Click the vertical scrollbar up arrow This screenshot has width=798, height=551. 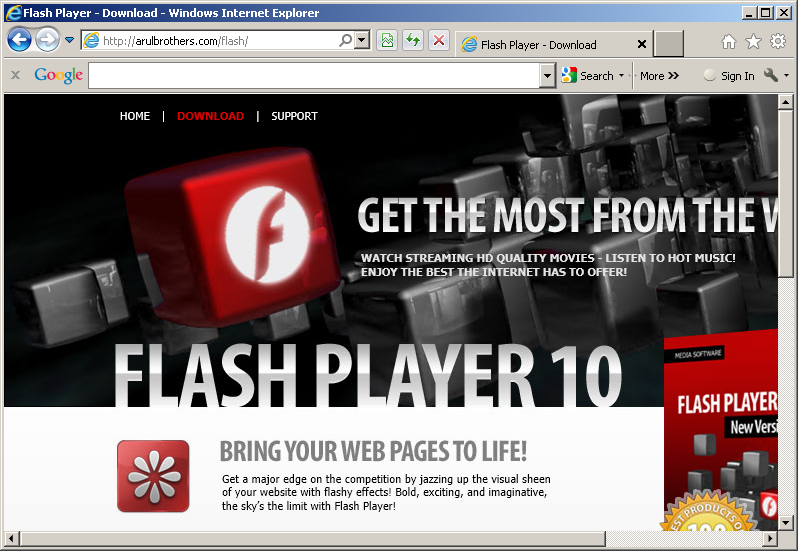[x=786, y=102]
